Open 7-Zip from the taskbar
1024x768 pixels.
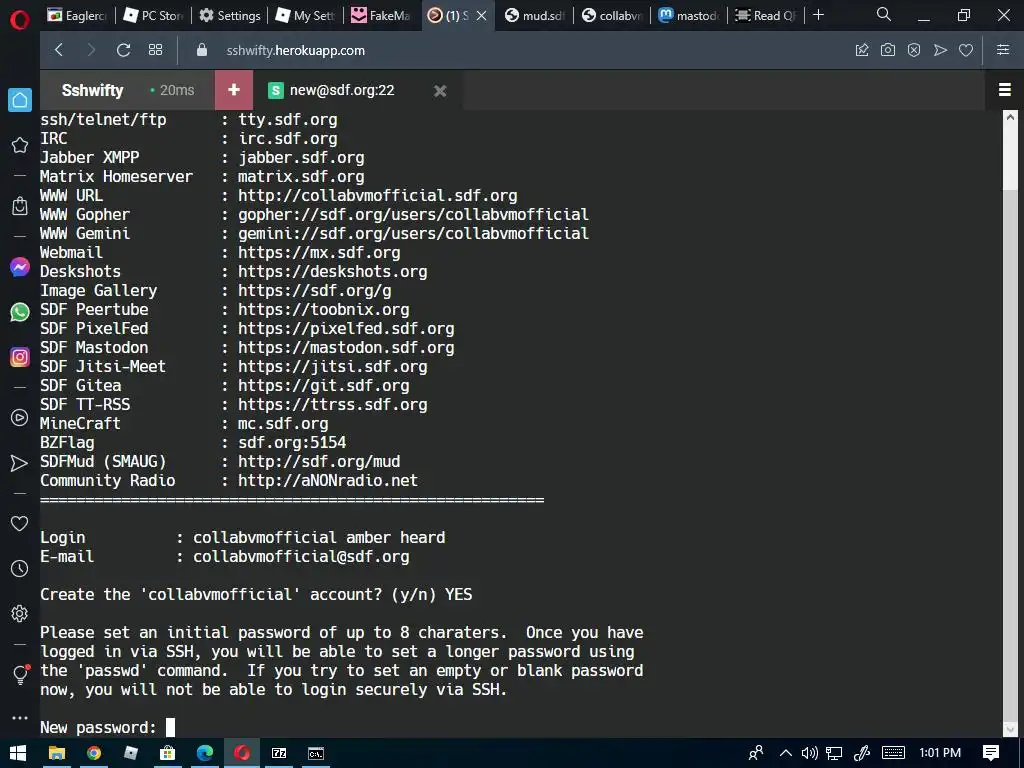(279, 753)
